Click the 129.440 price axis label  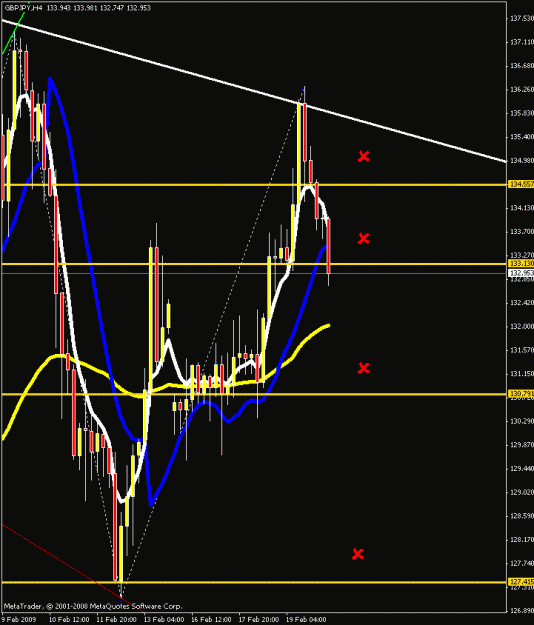pos(522,469)
